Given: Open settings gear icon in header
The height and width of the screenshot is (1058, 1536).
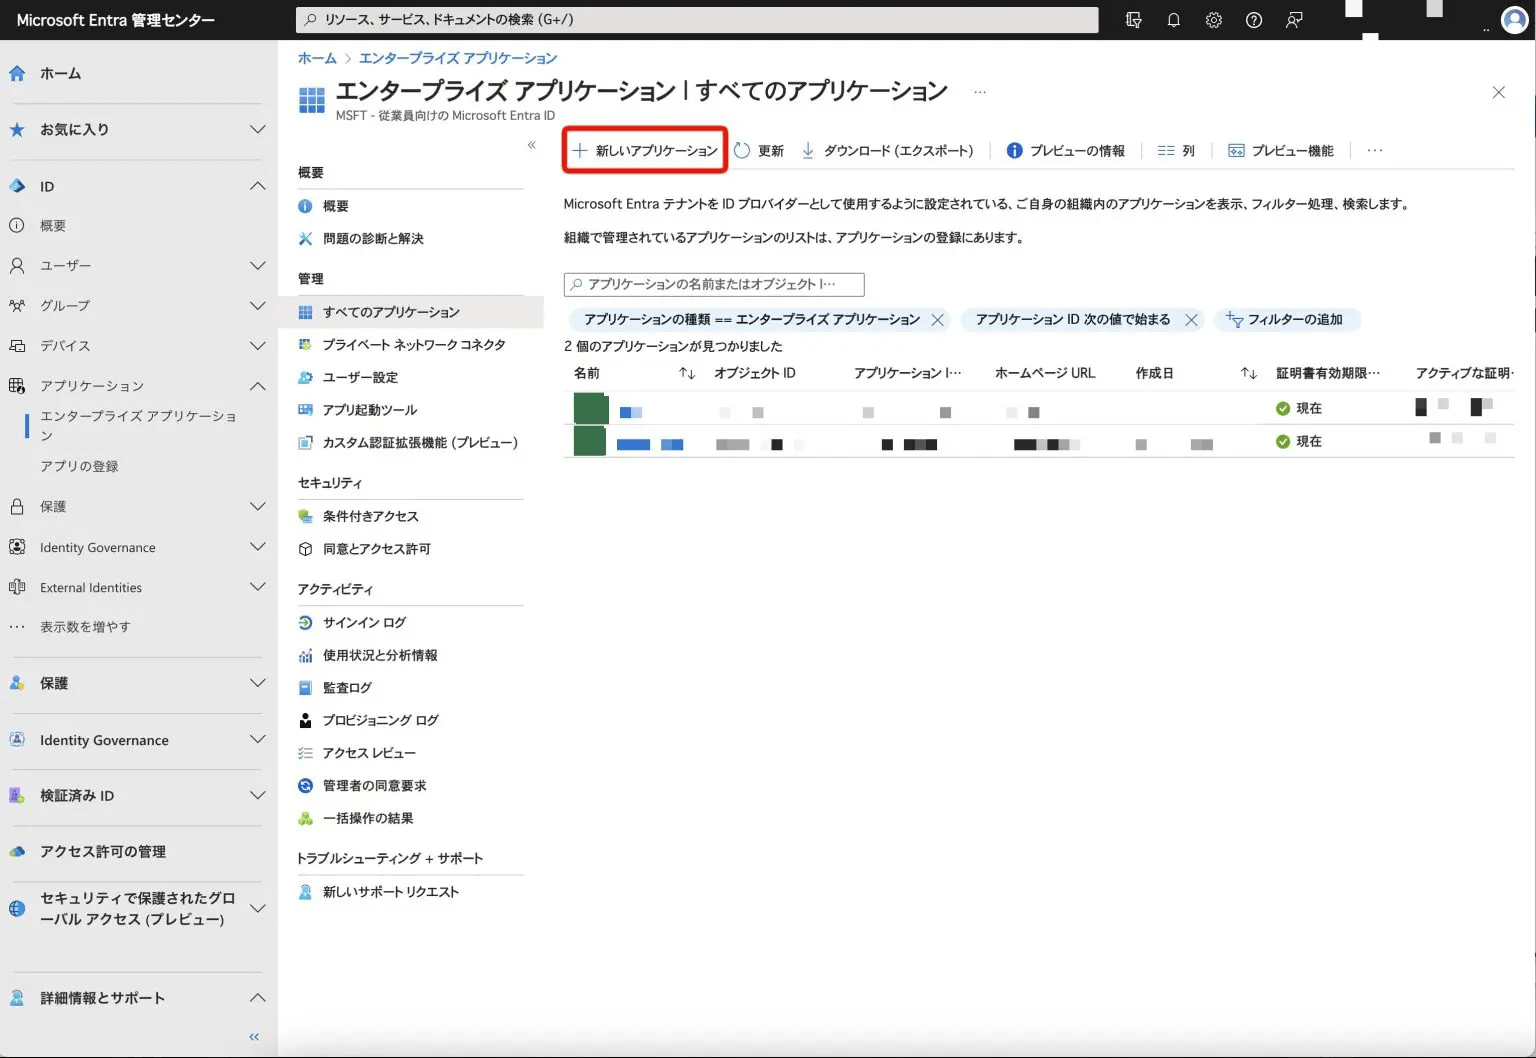Looking at the screenshot, I should pos(1213,20).
